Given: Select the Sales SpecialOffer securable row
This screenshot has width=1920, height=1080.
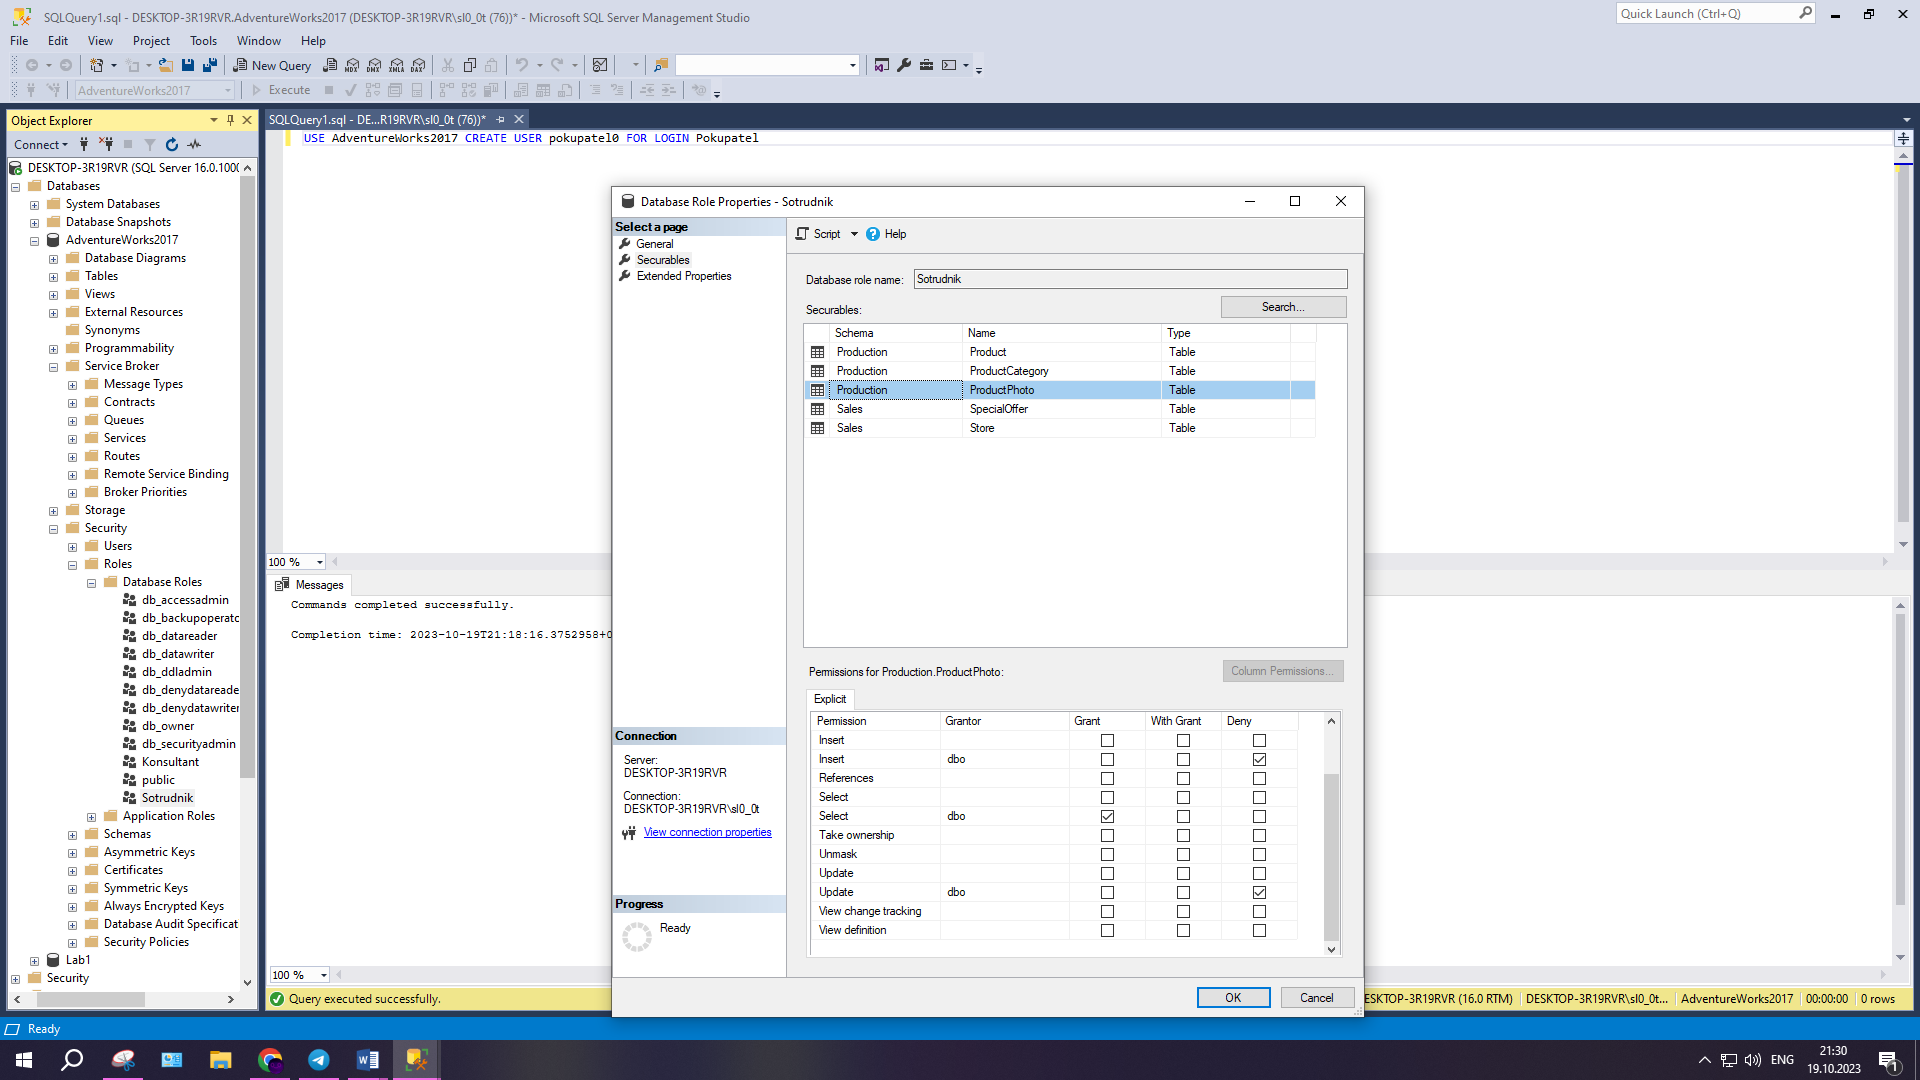Looking at the screenshot, I should coord(1060,409).
